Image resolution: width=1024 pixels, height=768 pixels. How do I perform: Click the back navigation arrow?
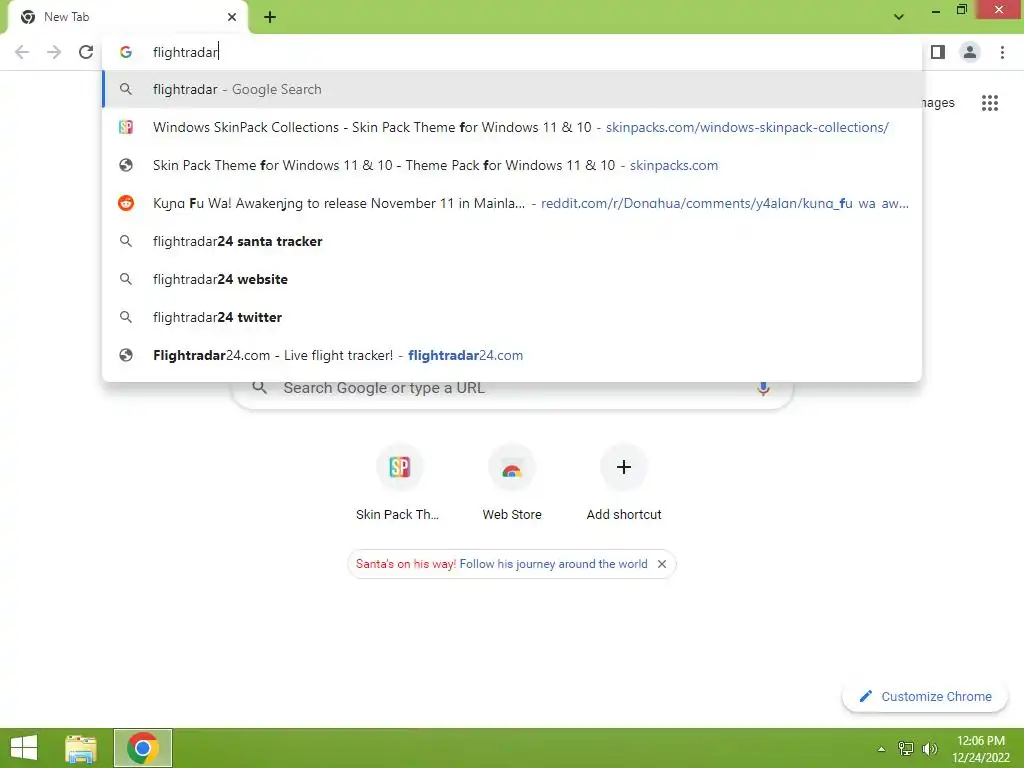tap(22, 52)
